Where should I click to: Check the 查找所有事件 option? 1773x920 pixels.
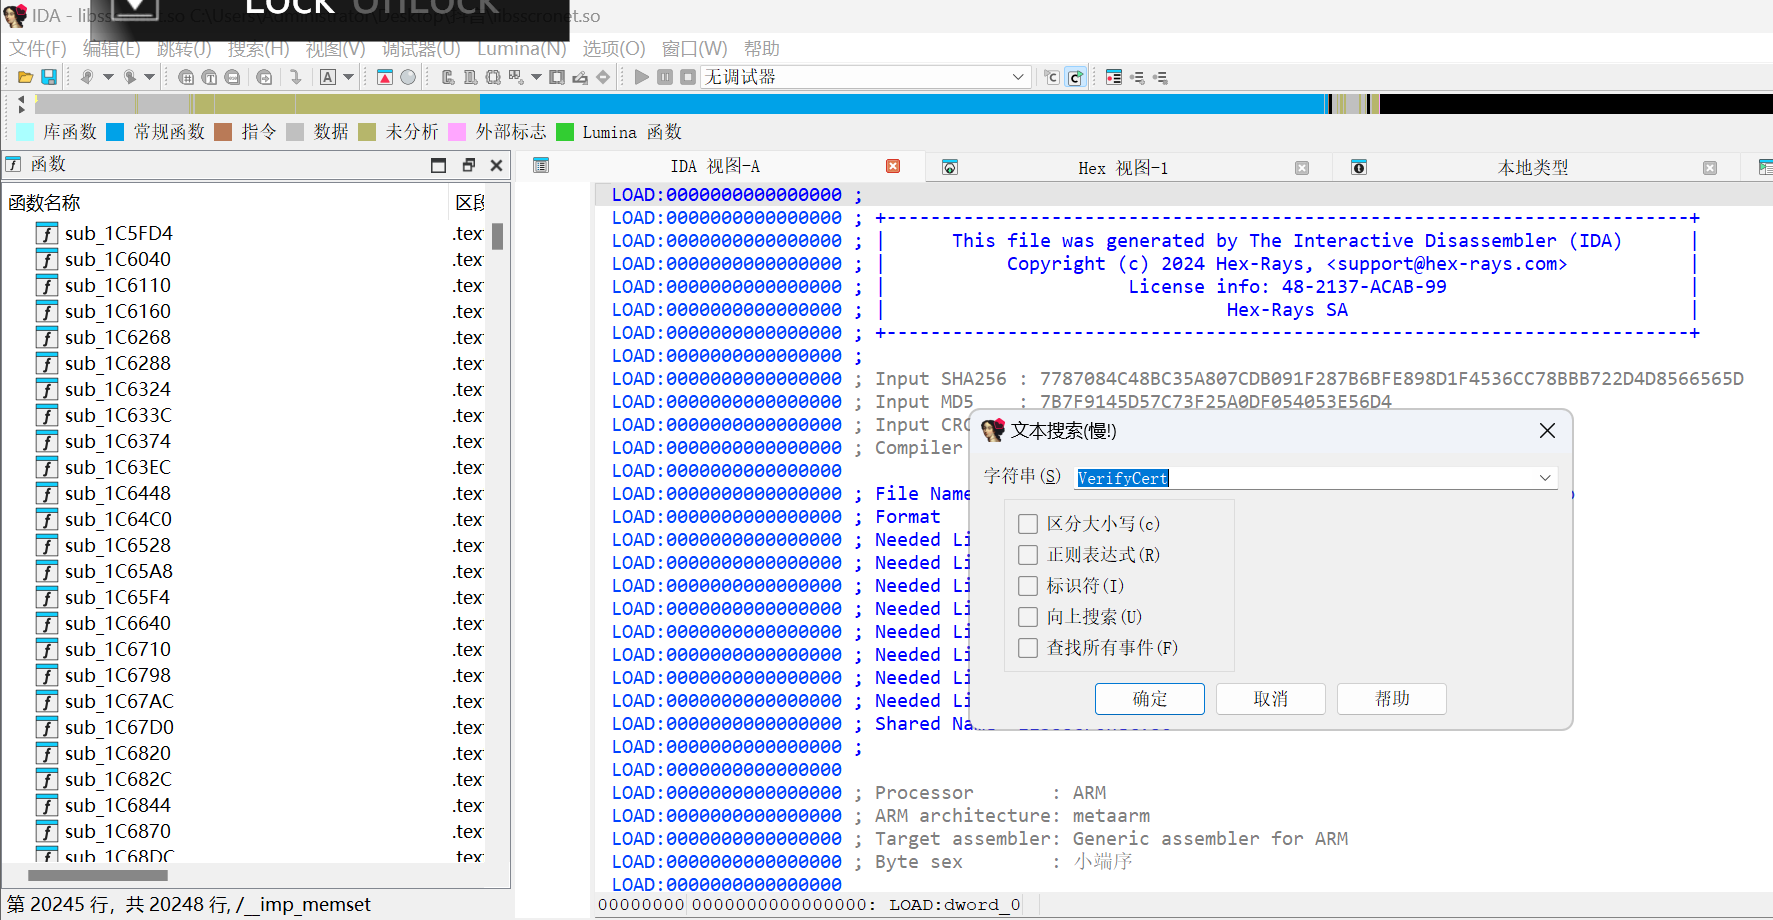[1028, 648]
